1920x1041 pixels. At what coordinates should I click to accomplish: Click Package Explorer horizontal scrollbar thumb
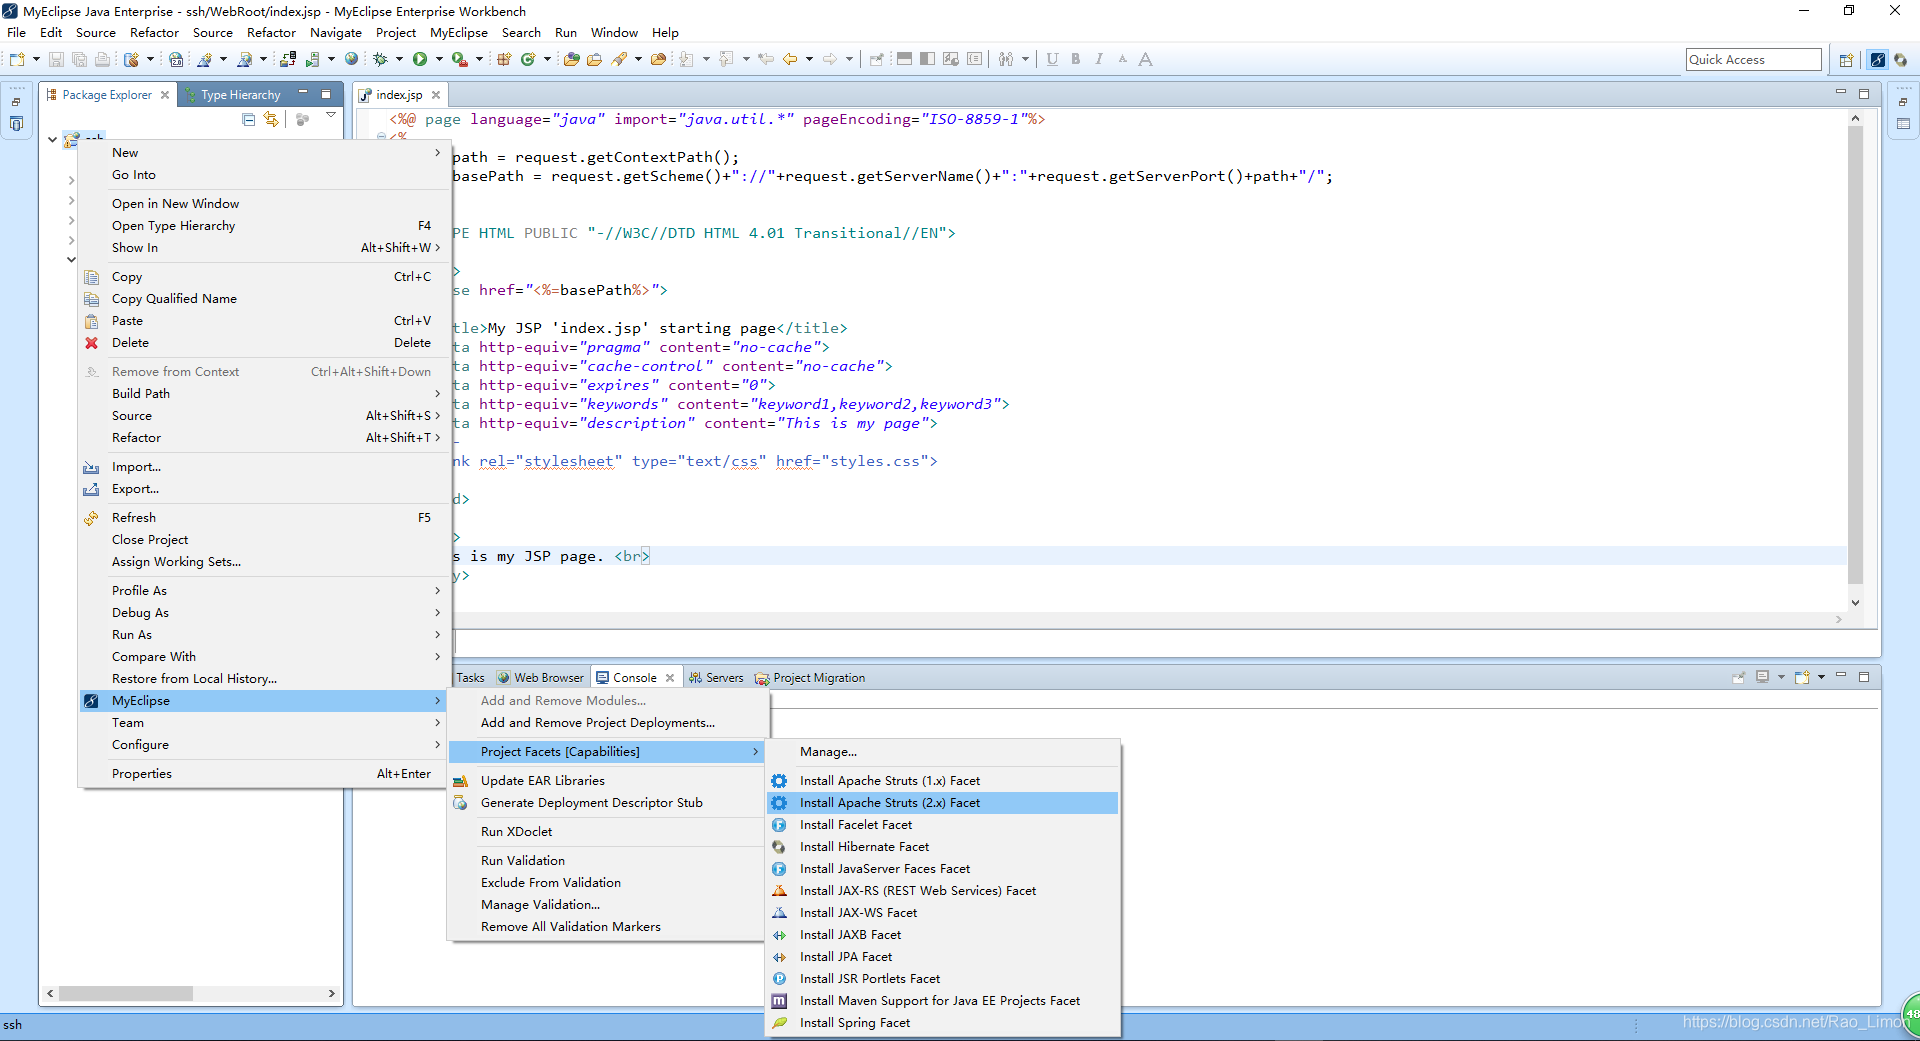click(x=125, y=993)
